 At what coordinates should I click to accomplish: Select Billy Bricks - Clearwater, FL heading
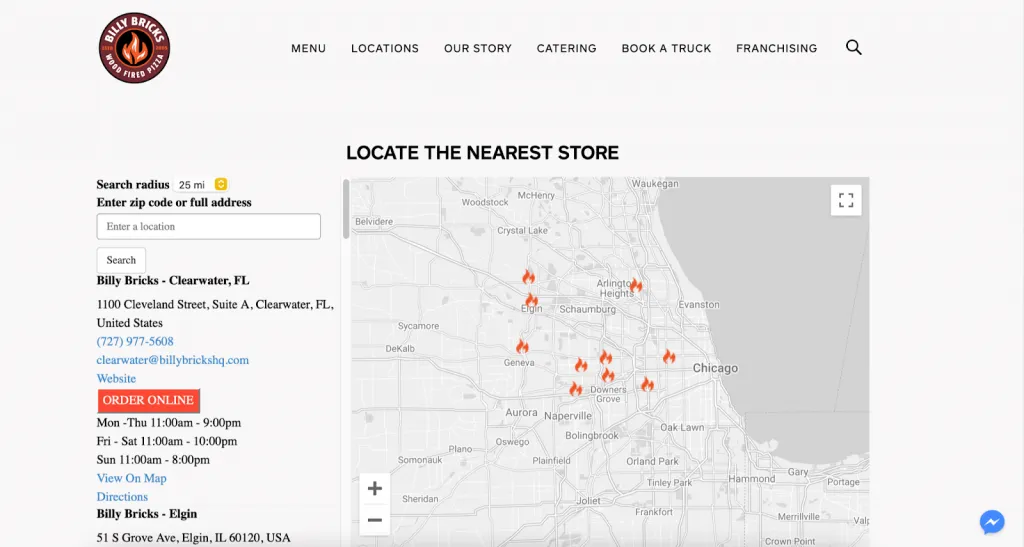(173, 281)
